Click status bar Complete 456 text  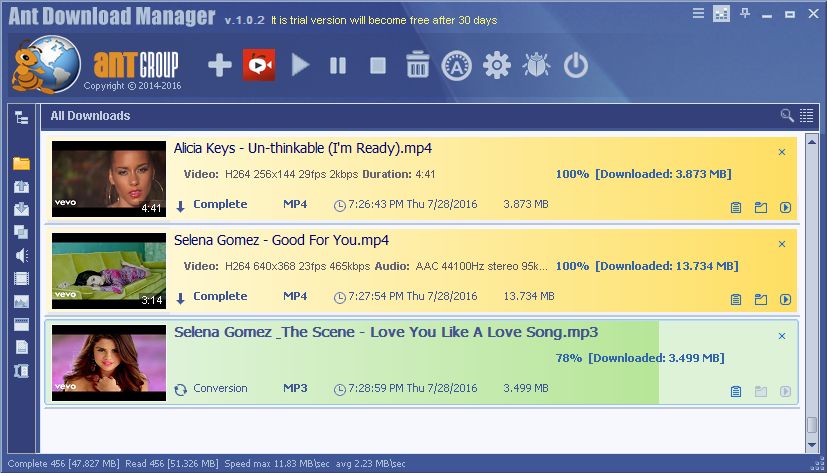coord(63,464)
